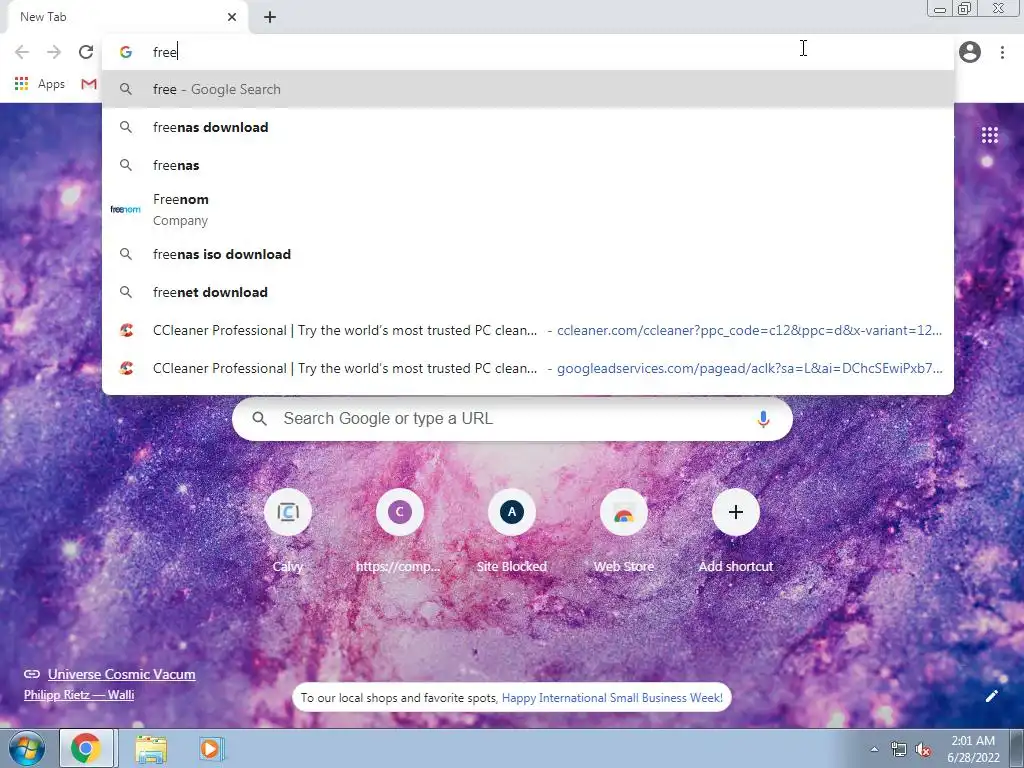Close the New Tab tab
The width and height of the screenshot is (1024, 768).
pyautogui.click(x=232, y=17)
